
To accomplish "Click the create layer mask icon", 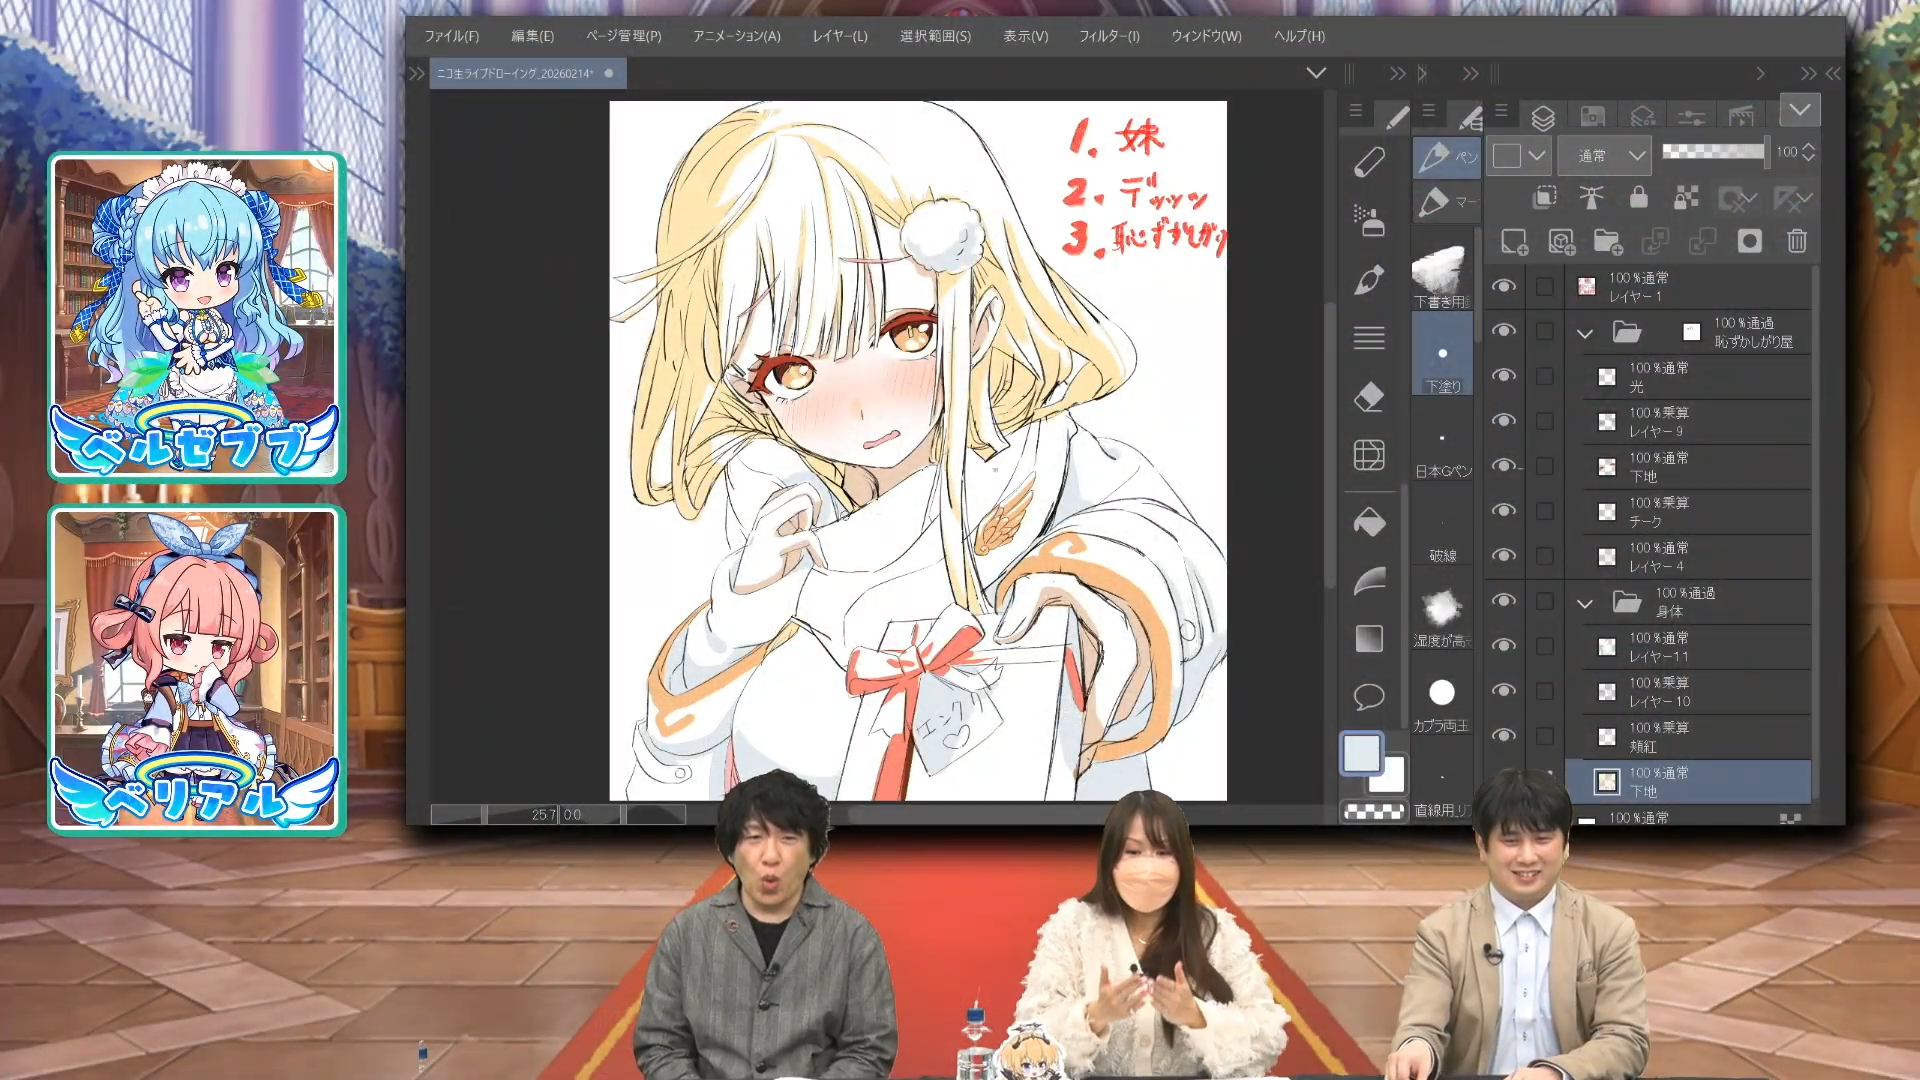I will [1749, 241].
